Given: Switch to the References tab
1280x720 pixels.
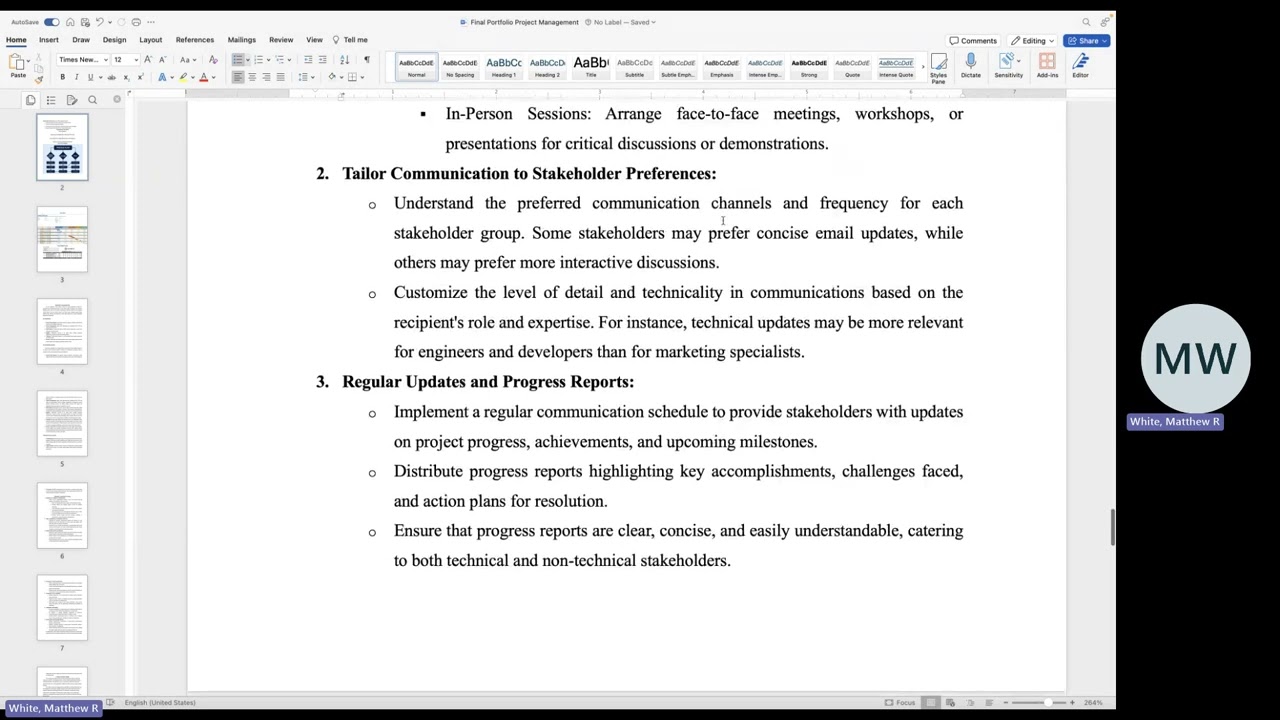Looking at the screenshot, I should coord(195,40).
